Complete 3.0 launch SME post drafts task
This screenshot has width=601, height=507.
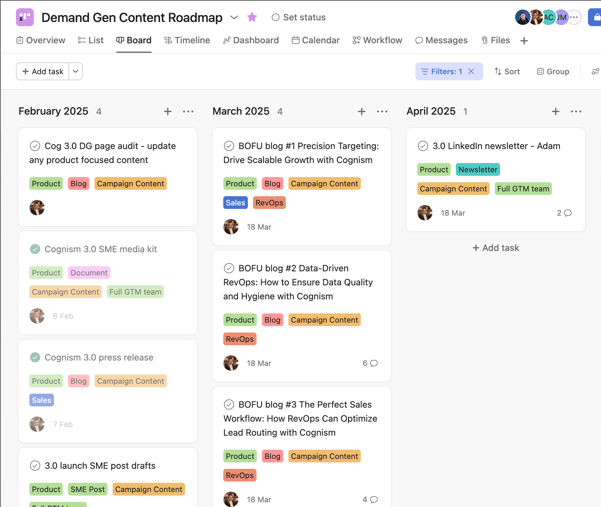coord(35,466)
